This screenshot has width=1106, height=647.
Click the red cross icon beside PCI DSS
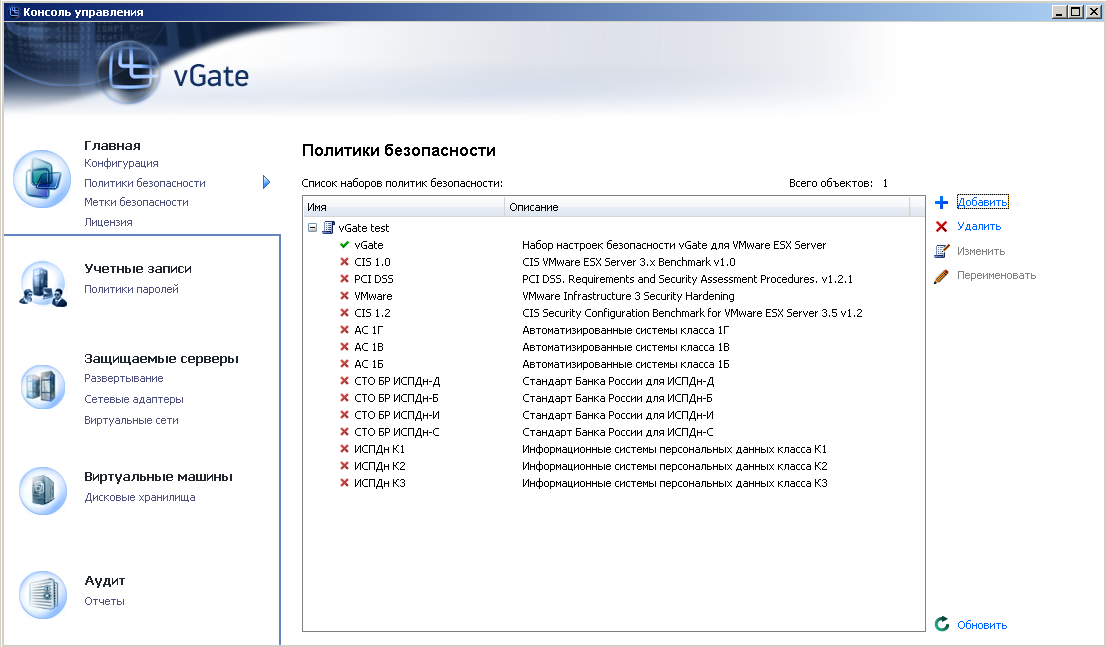coord(344,279)
